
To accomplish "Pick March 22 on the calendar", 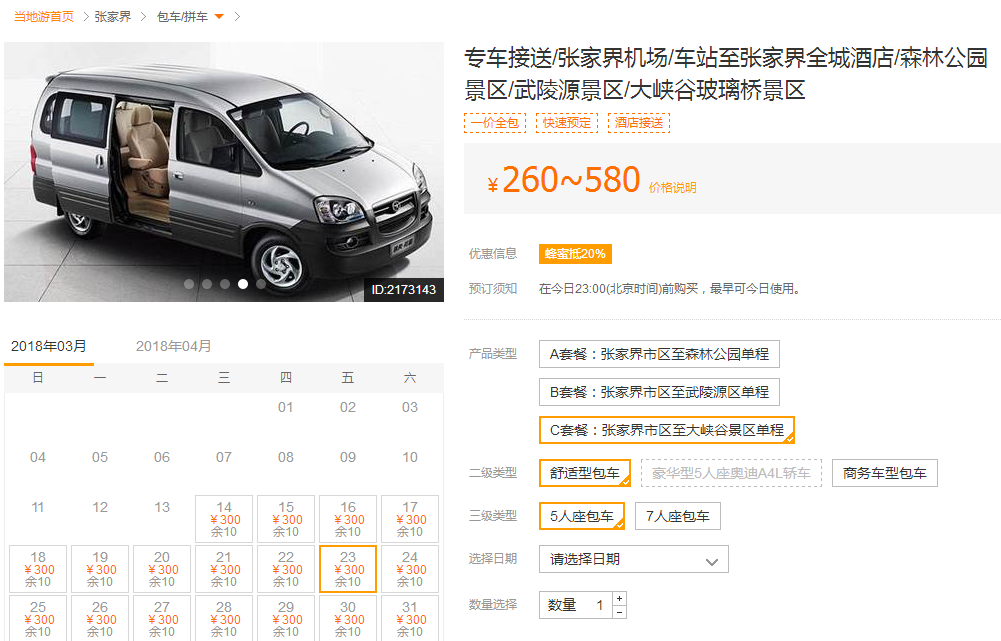I will [285, 569].
